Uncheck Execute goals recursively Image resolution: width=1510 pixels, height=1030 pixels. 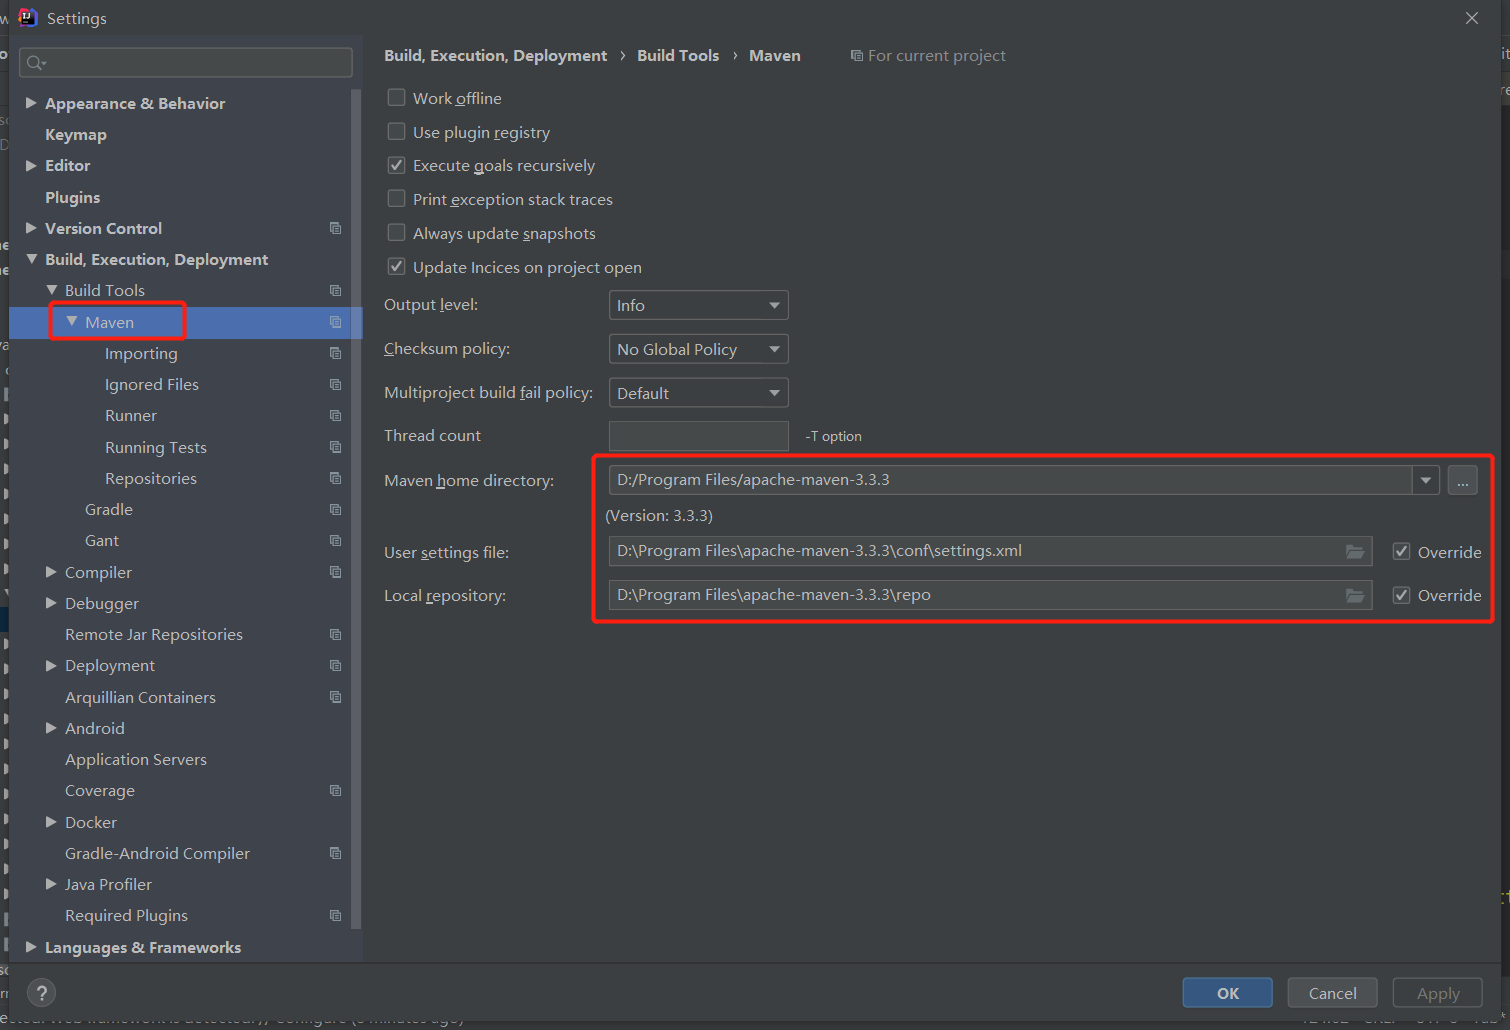[396, 165]
